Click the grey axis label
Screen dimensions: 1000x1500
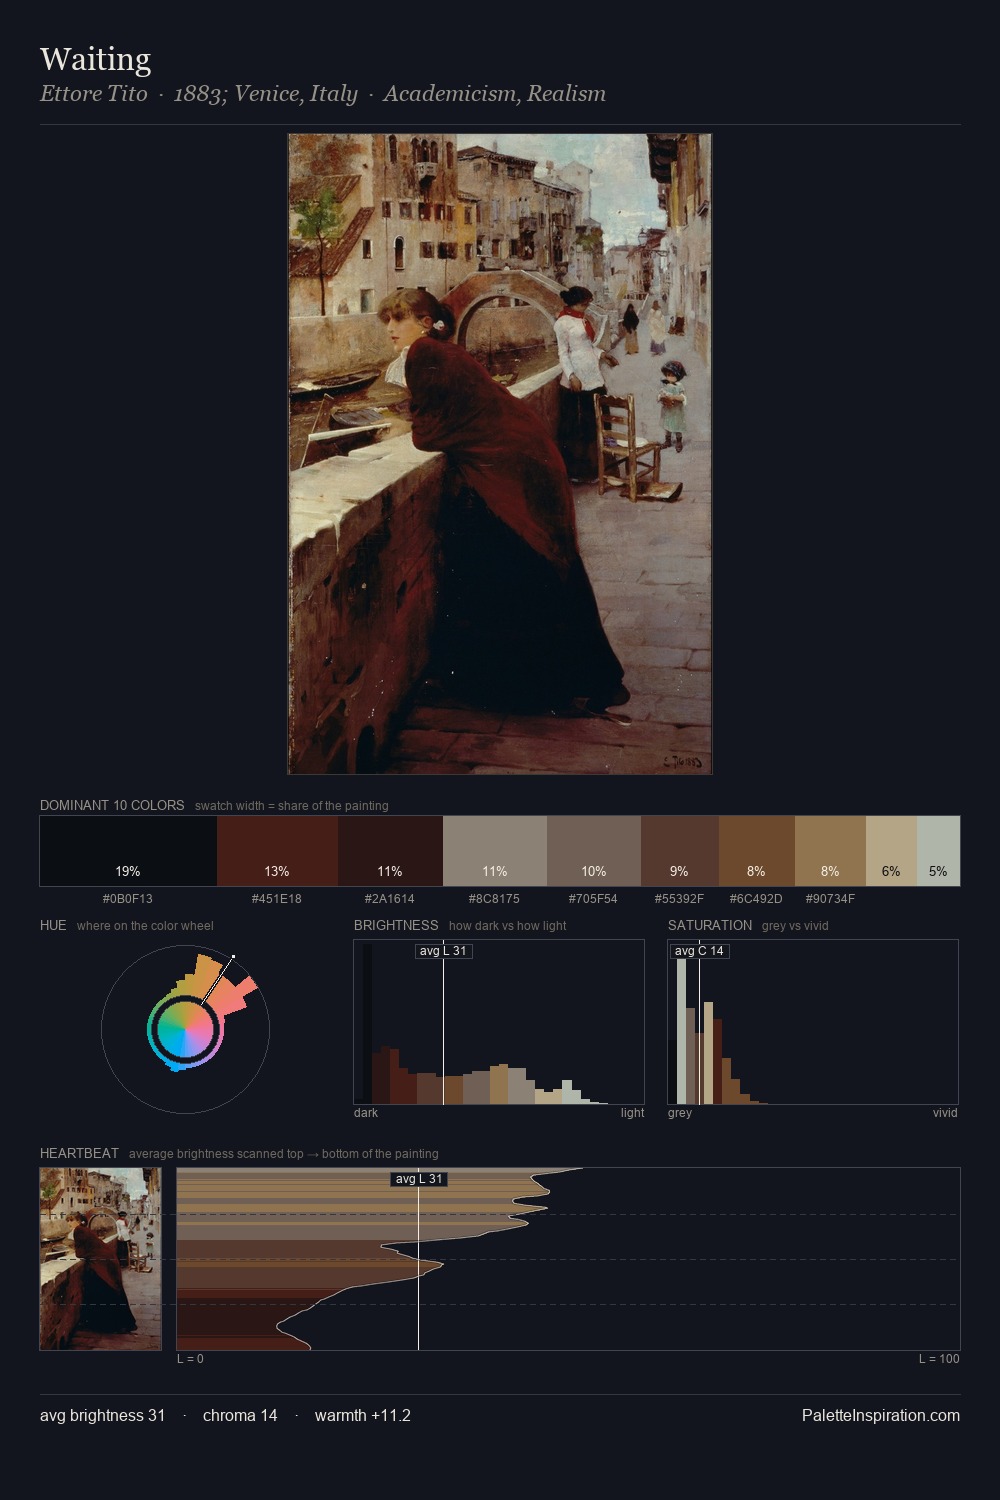680,1113
